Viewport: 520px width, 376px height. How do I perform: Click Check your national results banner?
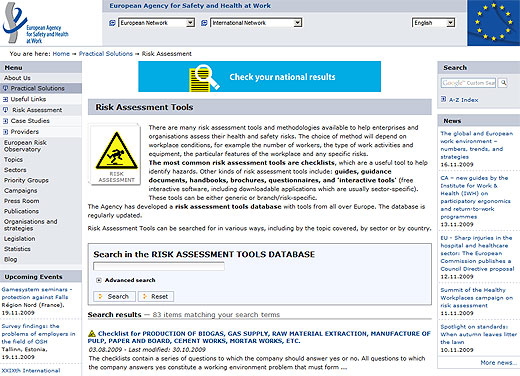(259, 77)
